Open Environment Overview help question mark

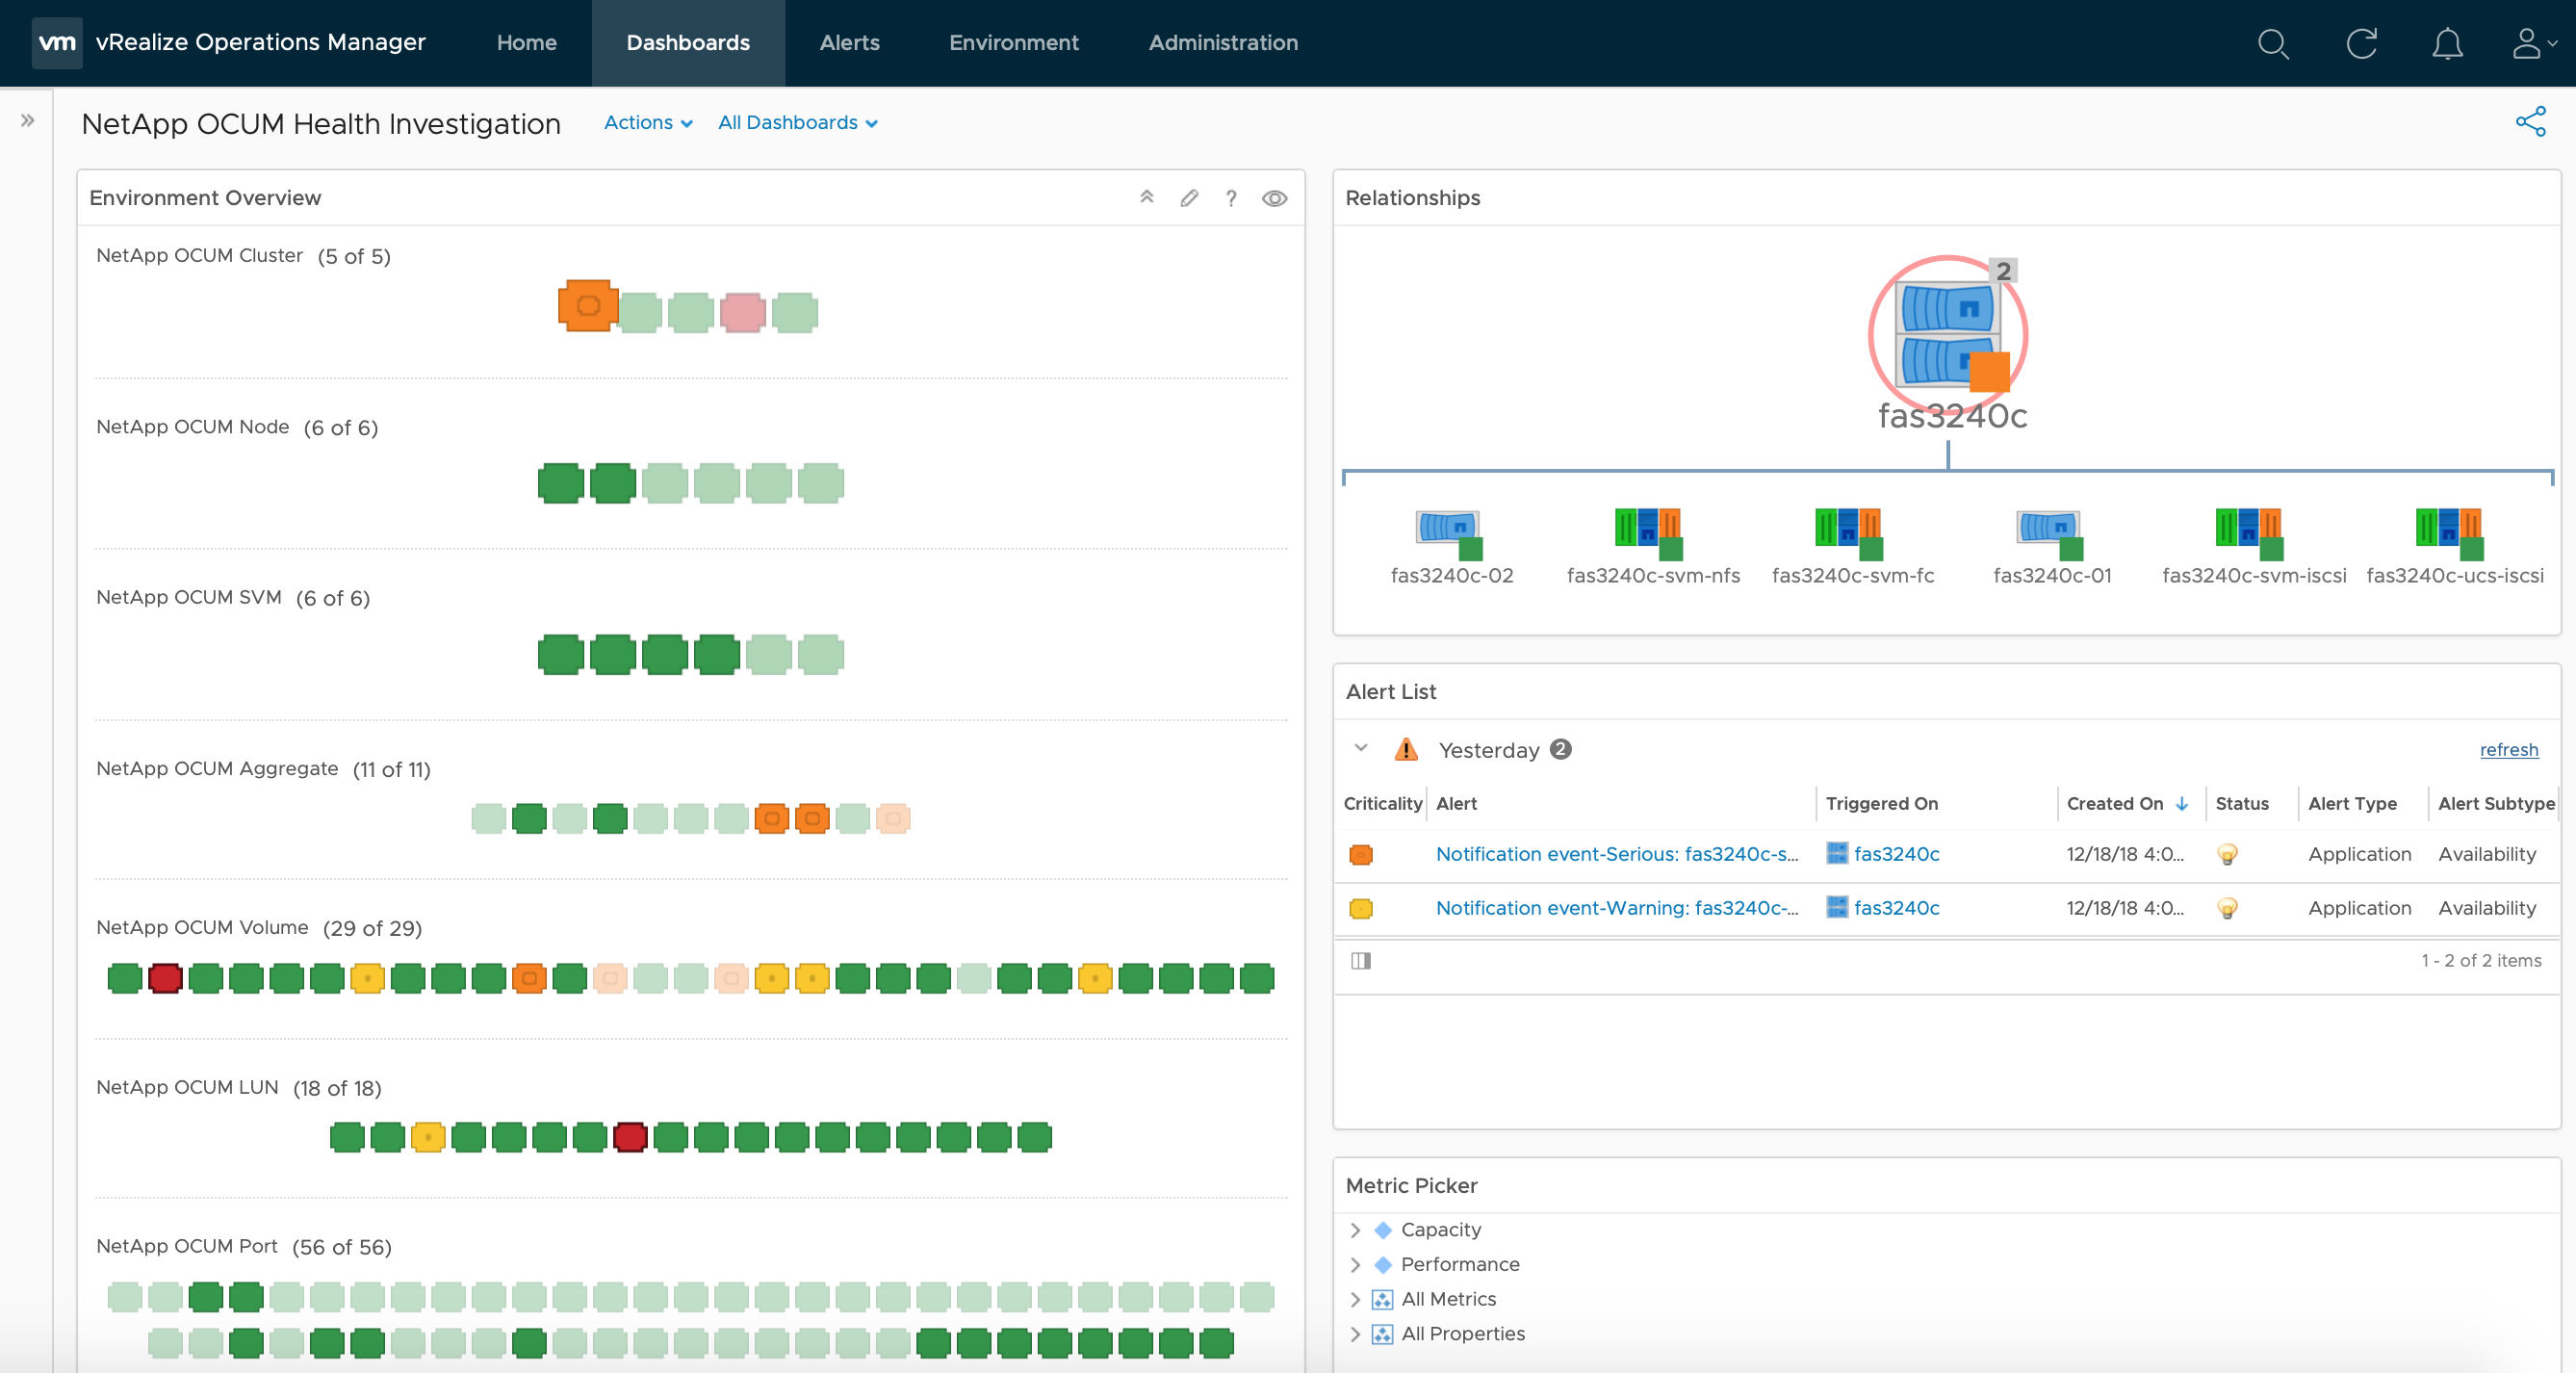tap(1231, 198)
